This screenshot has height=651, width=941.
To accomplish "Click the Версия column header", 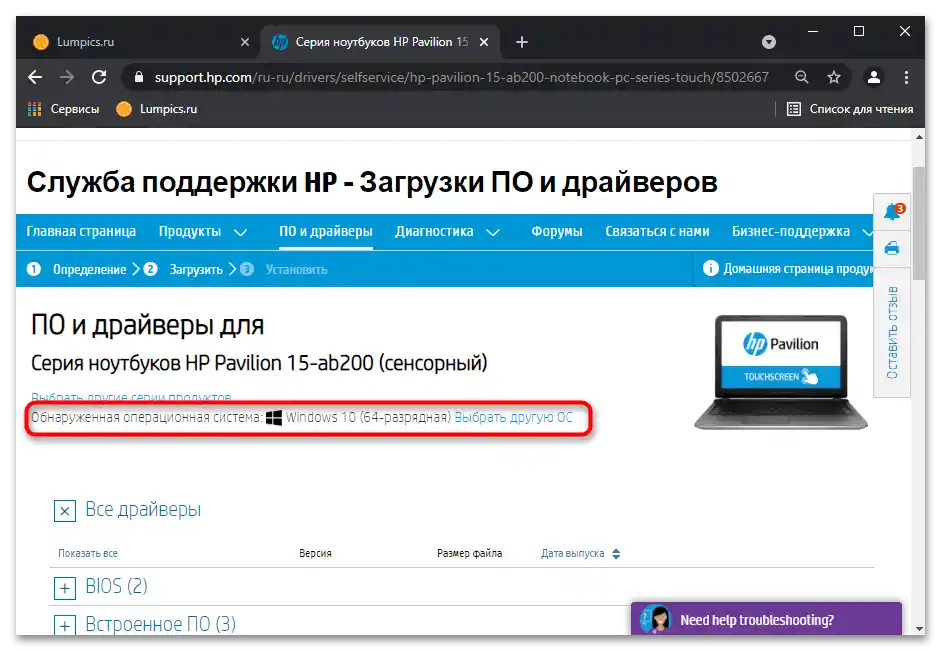I will [315, 553].
